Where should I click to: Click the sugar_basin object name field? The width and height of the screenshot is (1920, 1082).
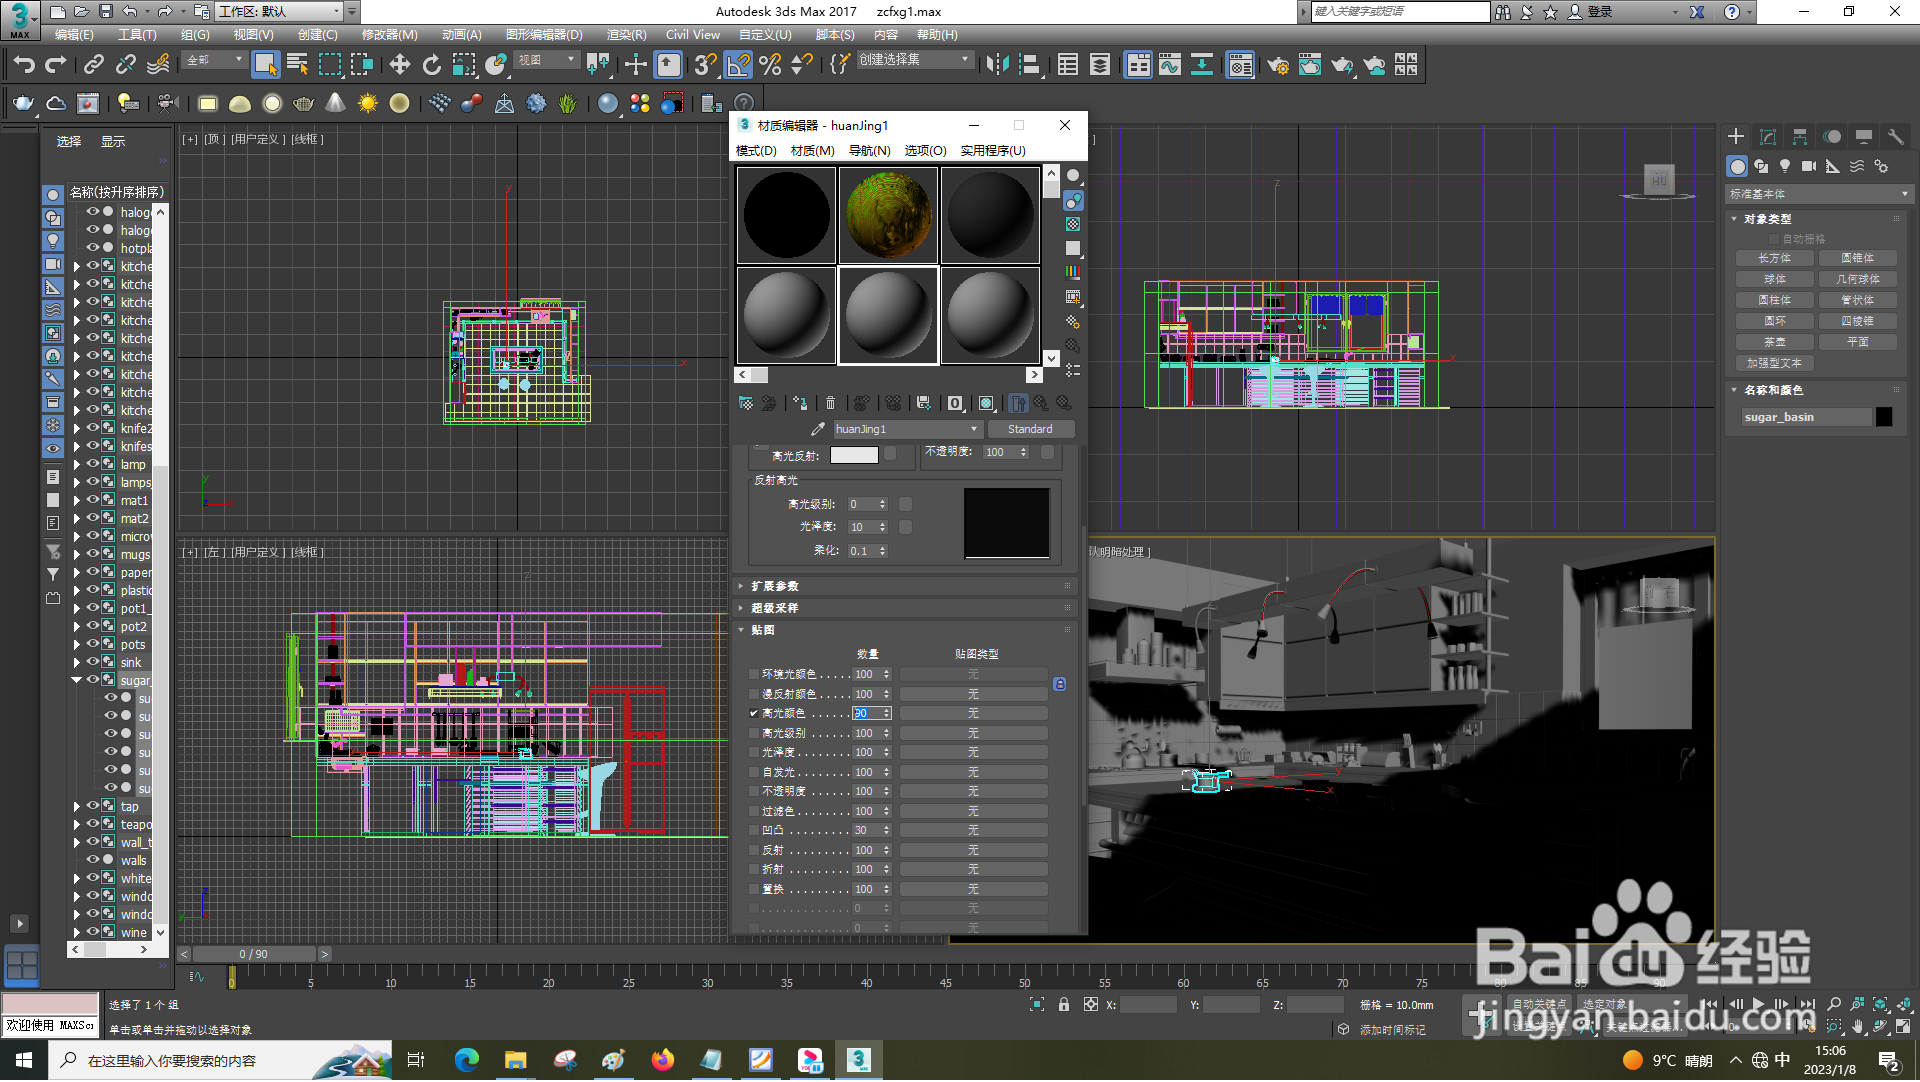click(1806, 418)
